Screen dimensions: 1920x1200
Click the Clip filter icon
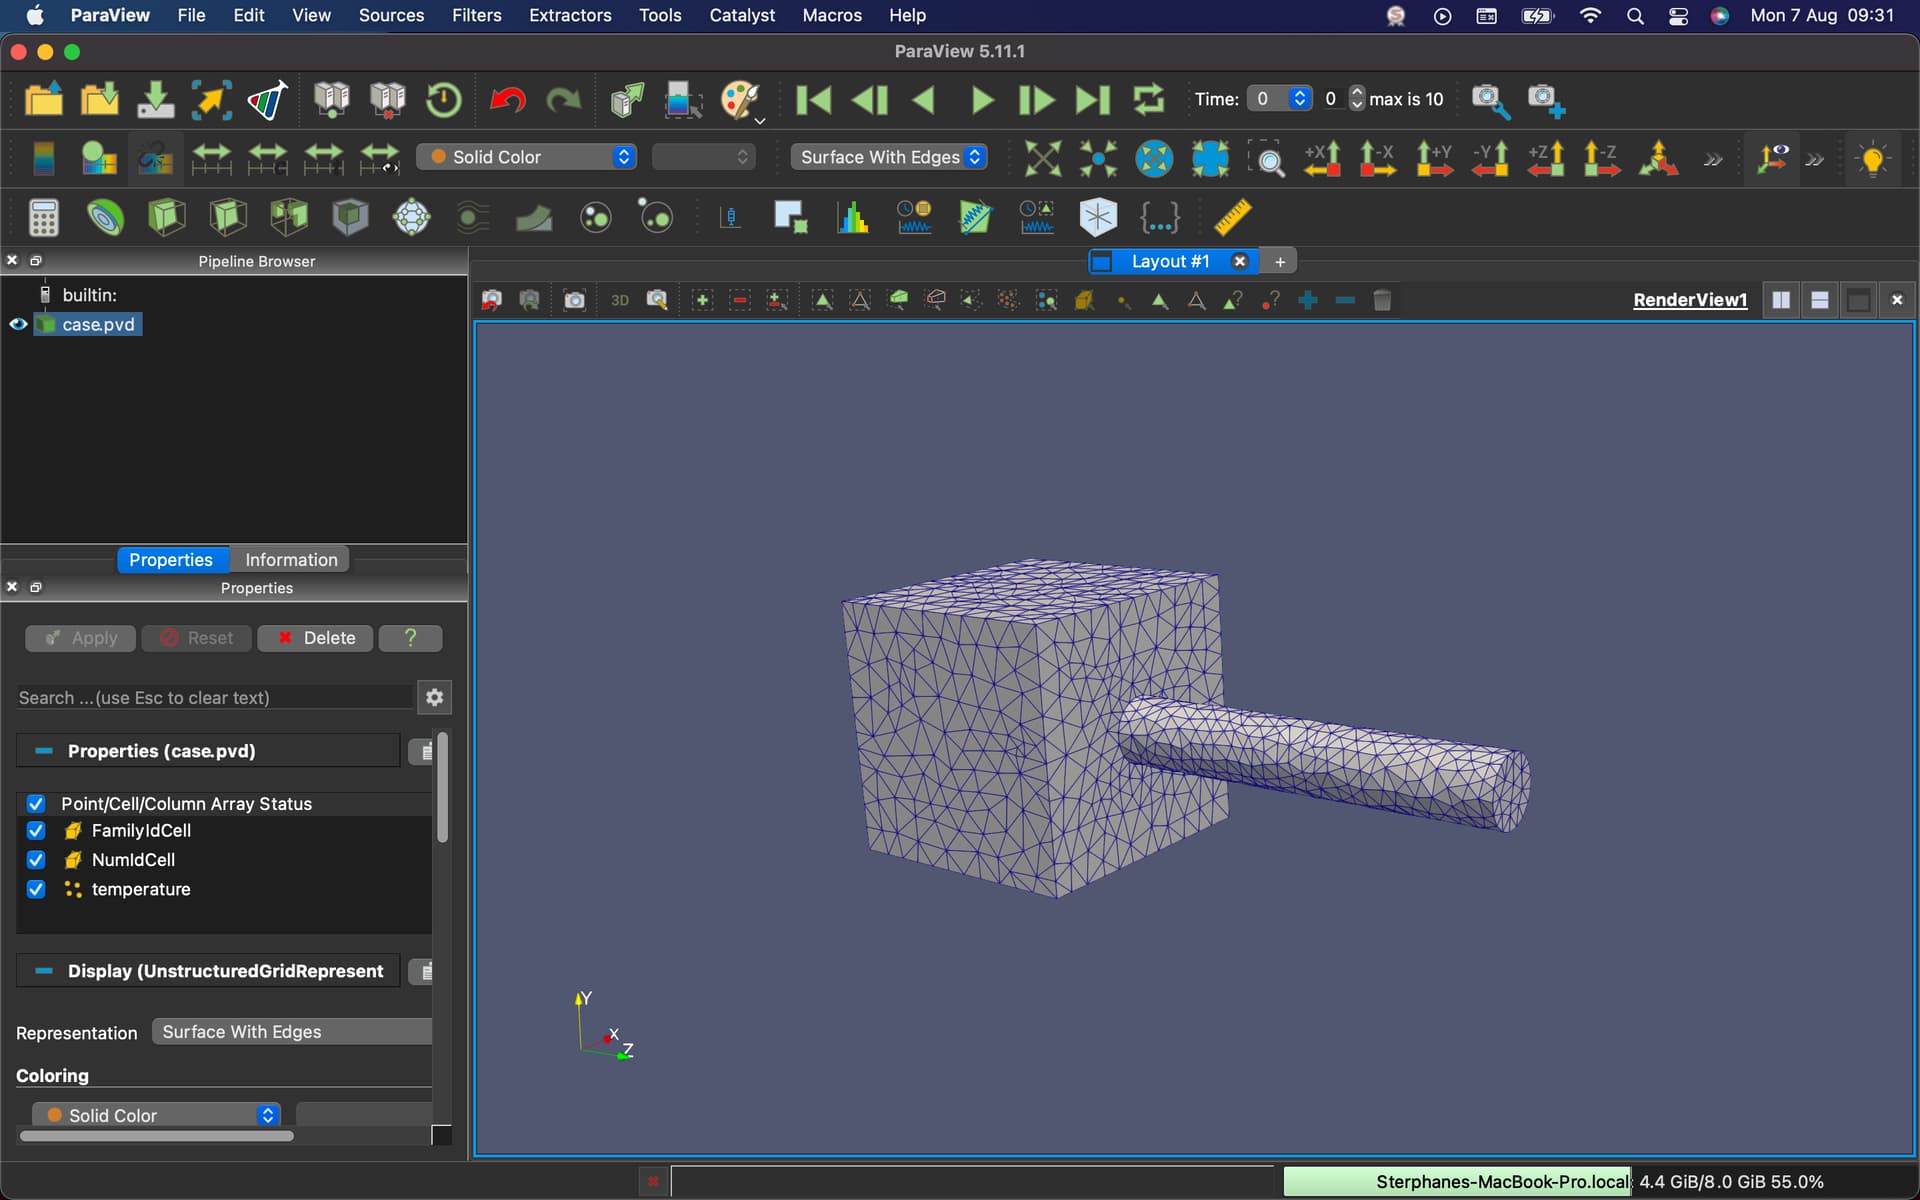166,217
